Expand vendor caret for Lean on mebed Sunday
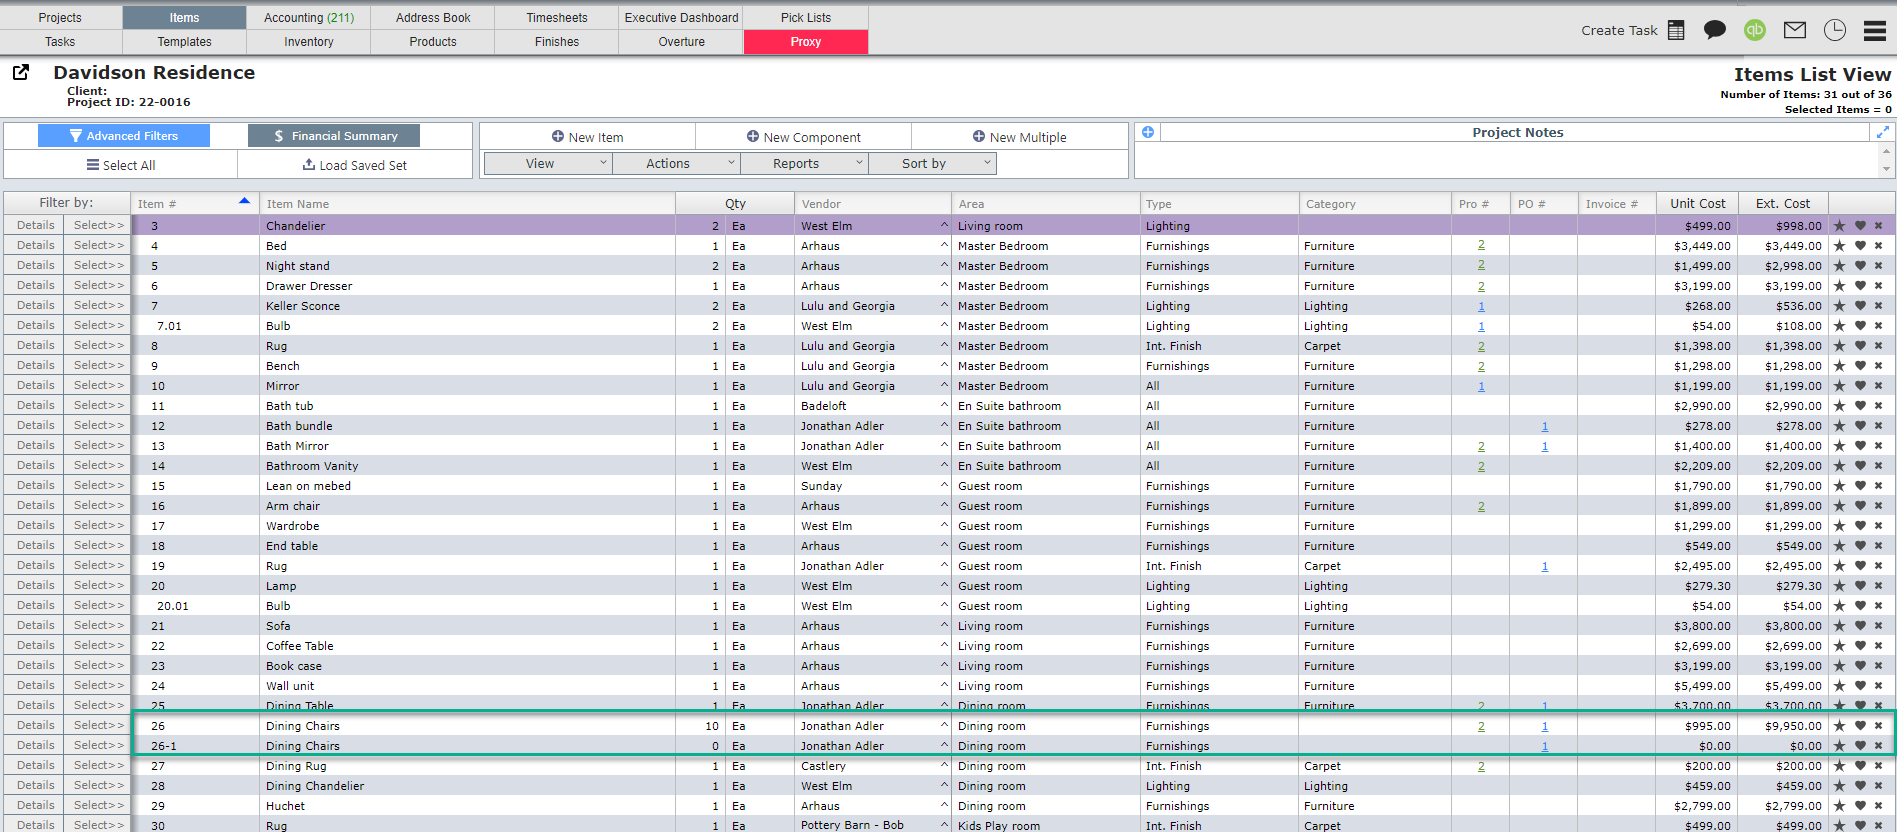Screen dimensions: 1897x832 (944, 485)
